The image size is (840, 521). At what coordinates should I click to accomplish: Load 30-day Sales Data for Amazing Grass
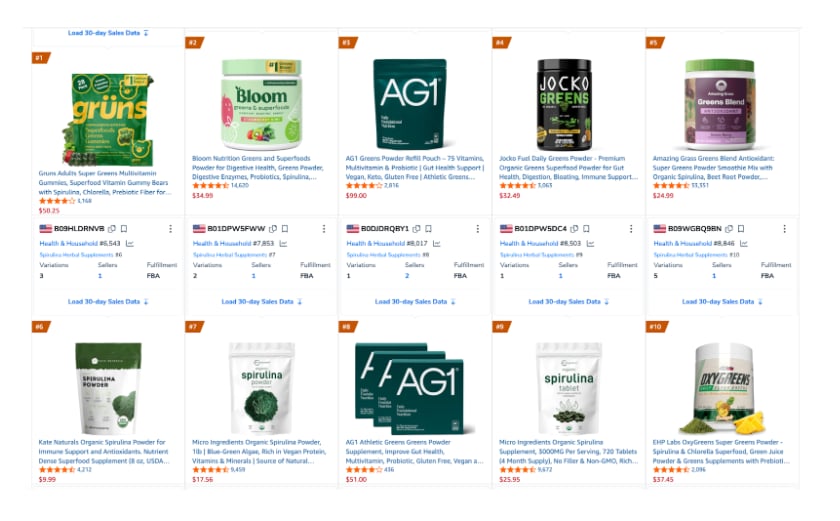722,301
